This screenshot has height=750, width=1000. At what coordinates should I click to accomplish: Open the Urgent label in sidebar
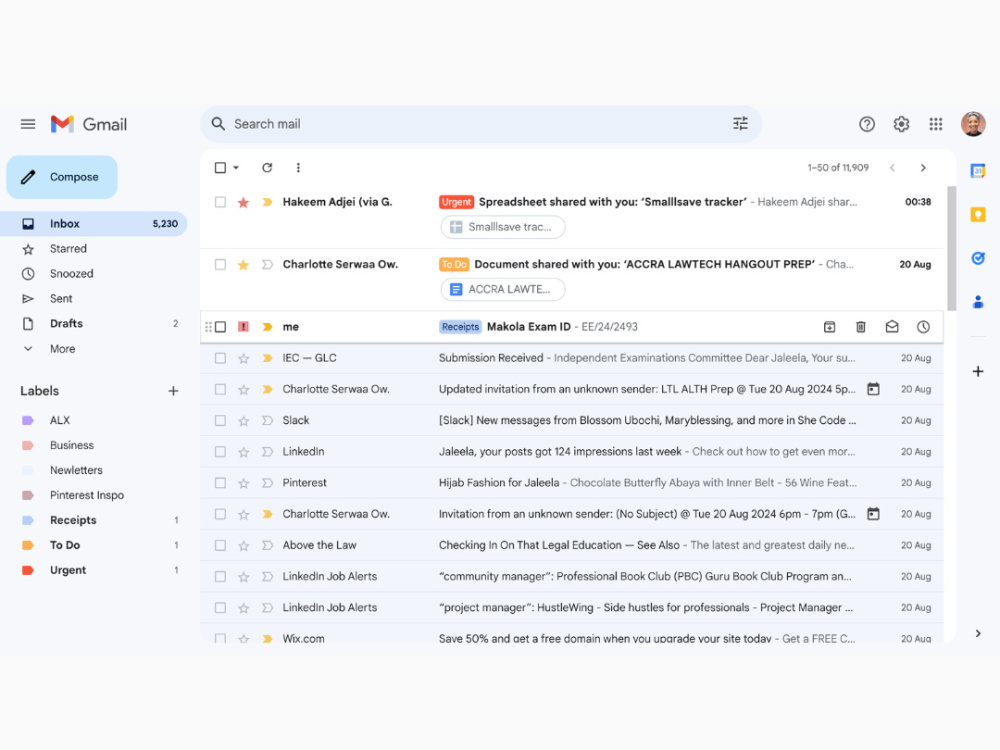[94, 570]
